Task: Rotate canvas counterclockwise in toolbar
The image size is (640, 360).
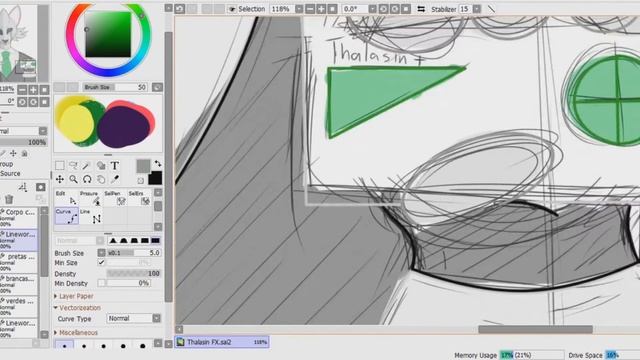Action: tap(383, 9)
